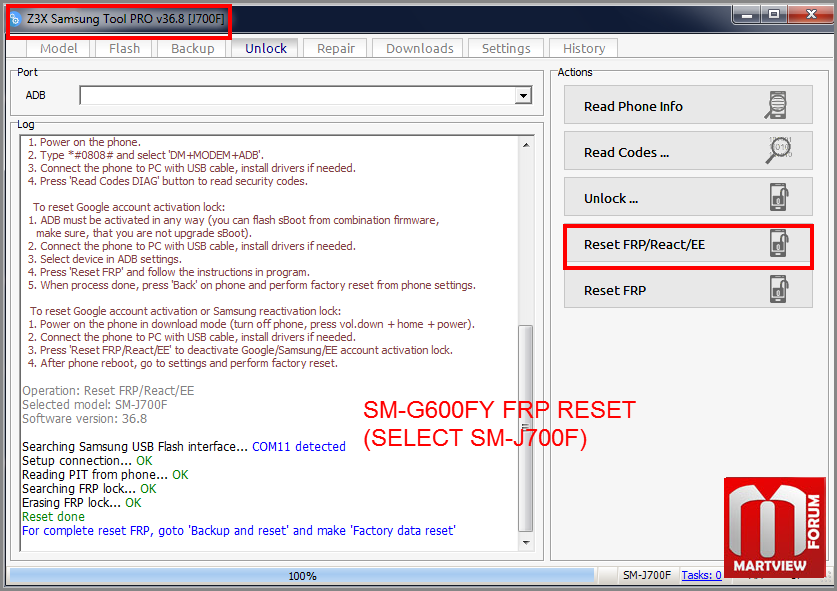This screenshot has height=591, width=837.
Task: Click the Unlock action button
Action: click(x=688, y=198)
